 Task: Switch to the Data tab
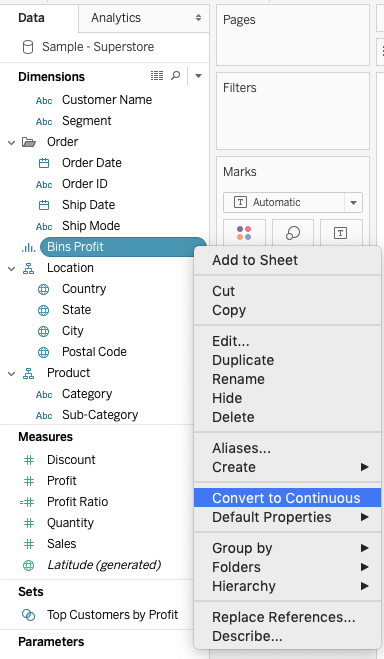tap(32, 18)
